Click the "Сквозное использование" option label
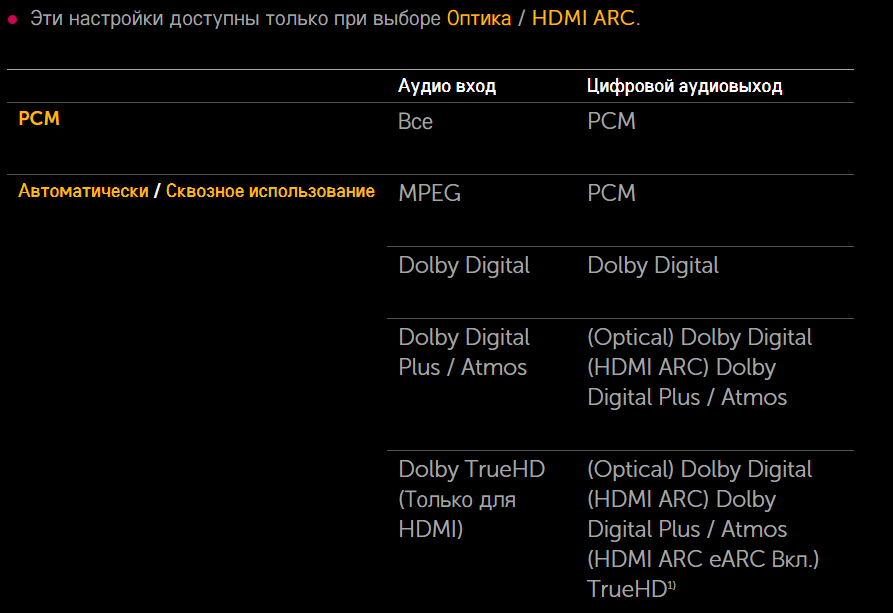Image resolution: width=893 pixels, height=613 pixels. click(x=270, y=191)
